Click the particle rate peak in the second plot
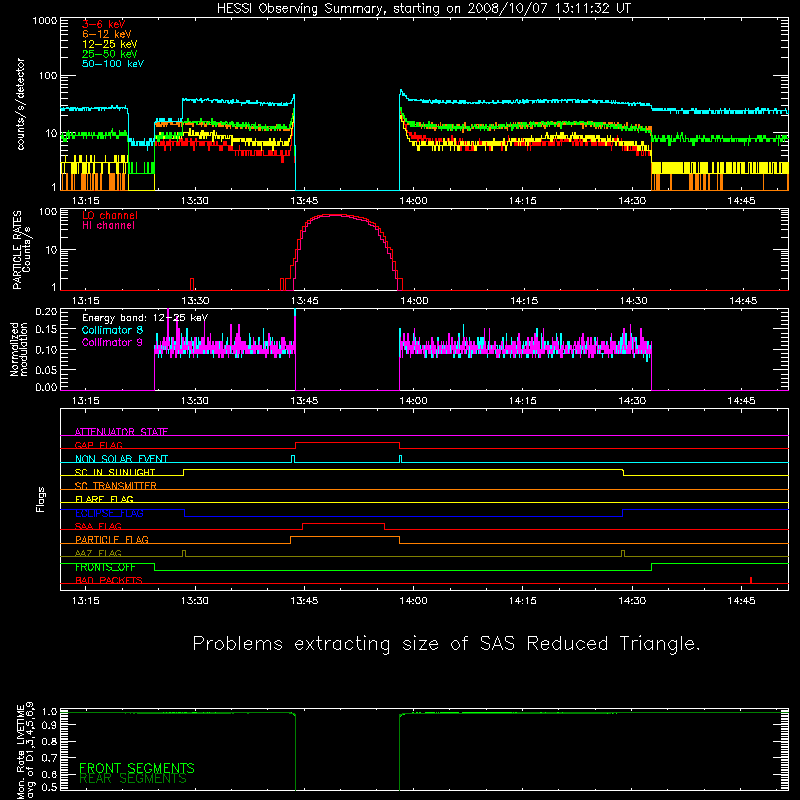800x800 pixels. click(x=337, y=215)
